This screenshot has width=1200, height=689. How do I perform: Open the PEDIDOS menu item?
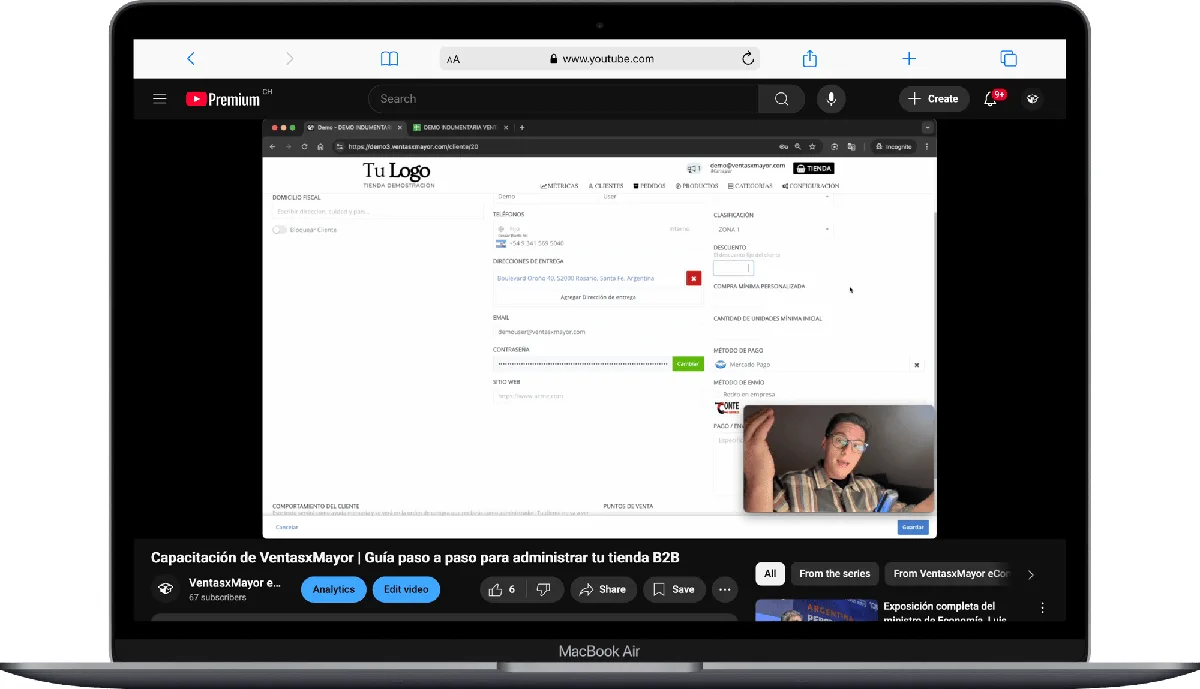[x=650, y=186]
